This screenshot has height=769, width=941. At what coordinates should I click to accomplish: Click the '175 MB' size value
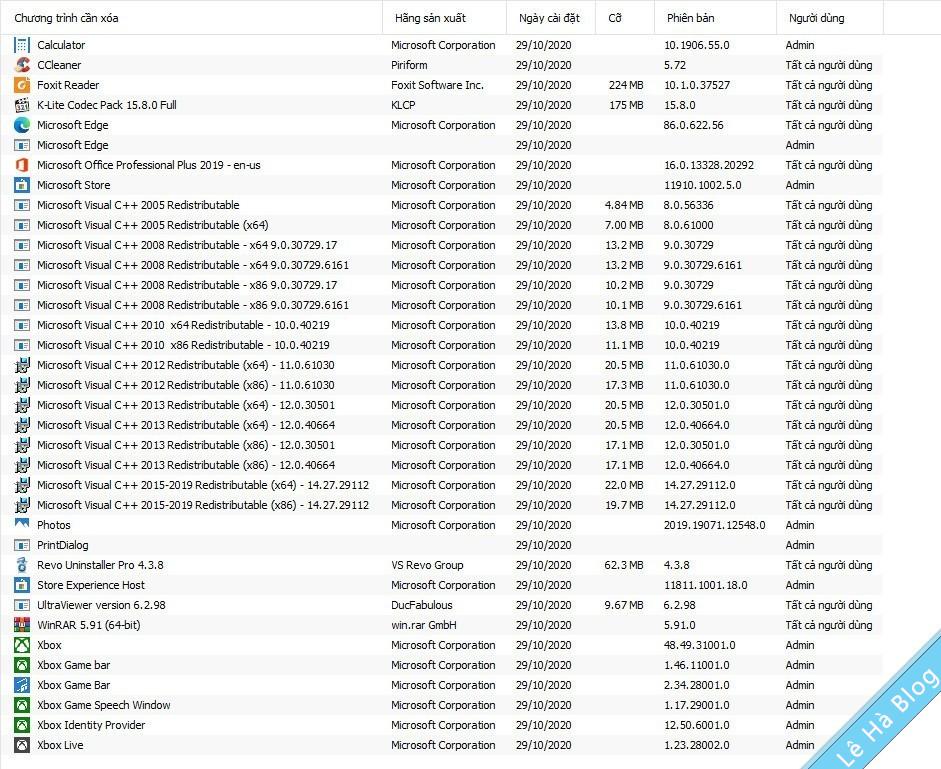tap(626, 105)
